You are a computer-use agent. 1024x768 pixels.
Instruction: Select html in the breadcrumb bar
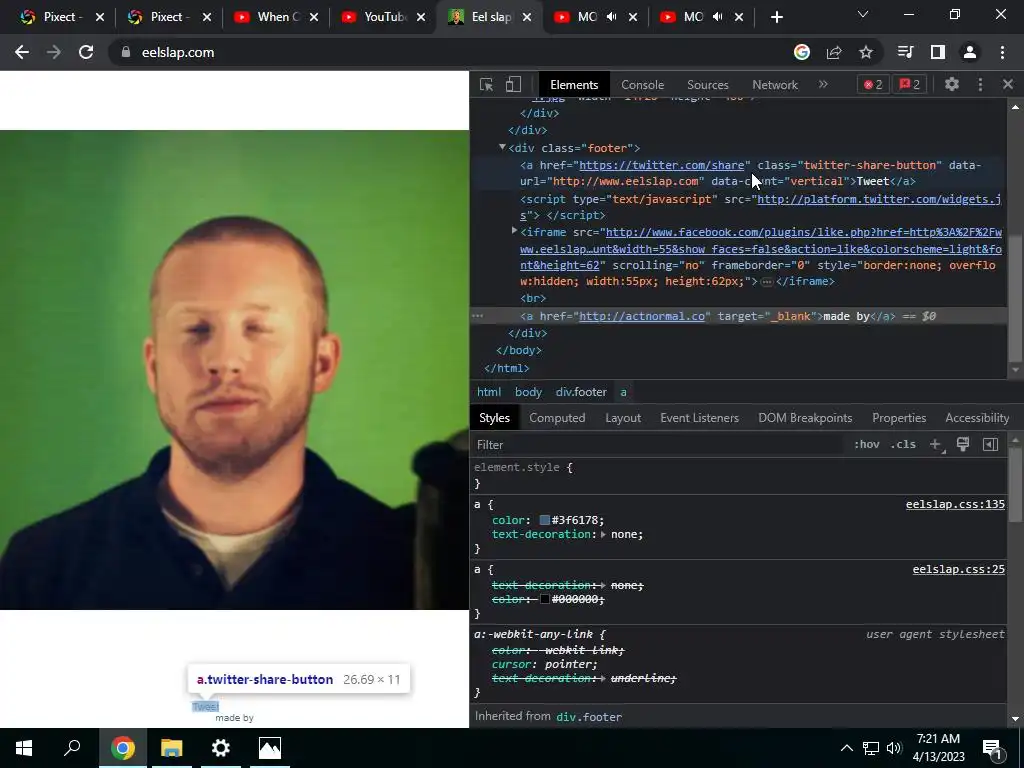click(488, 392)
